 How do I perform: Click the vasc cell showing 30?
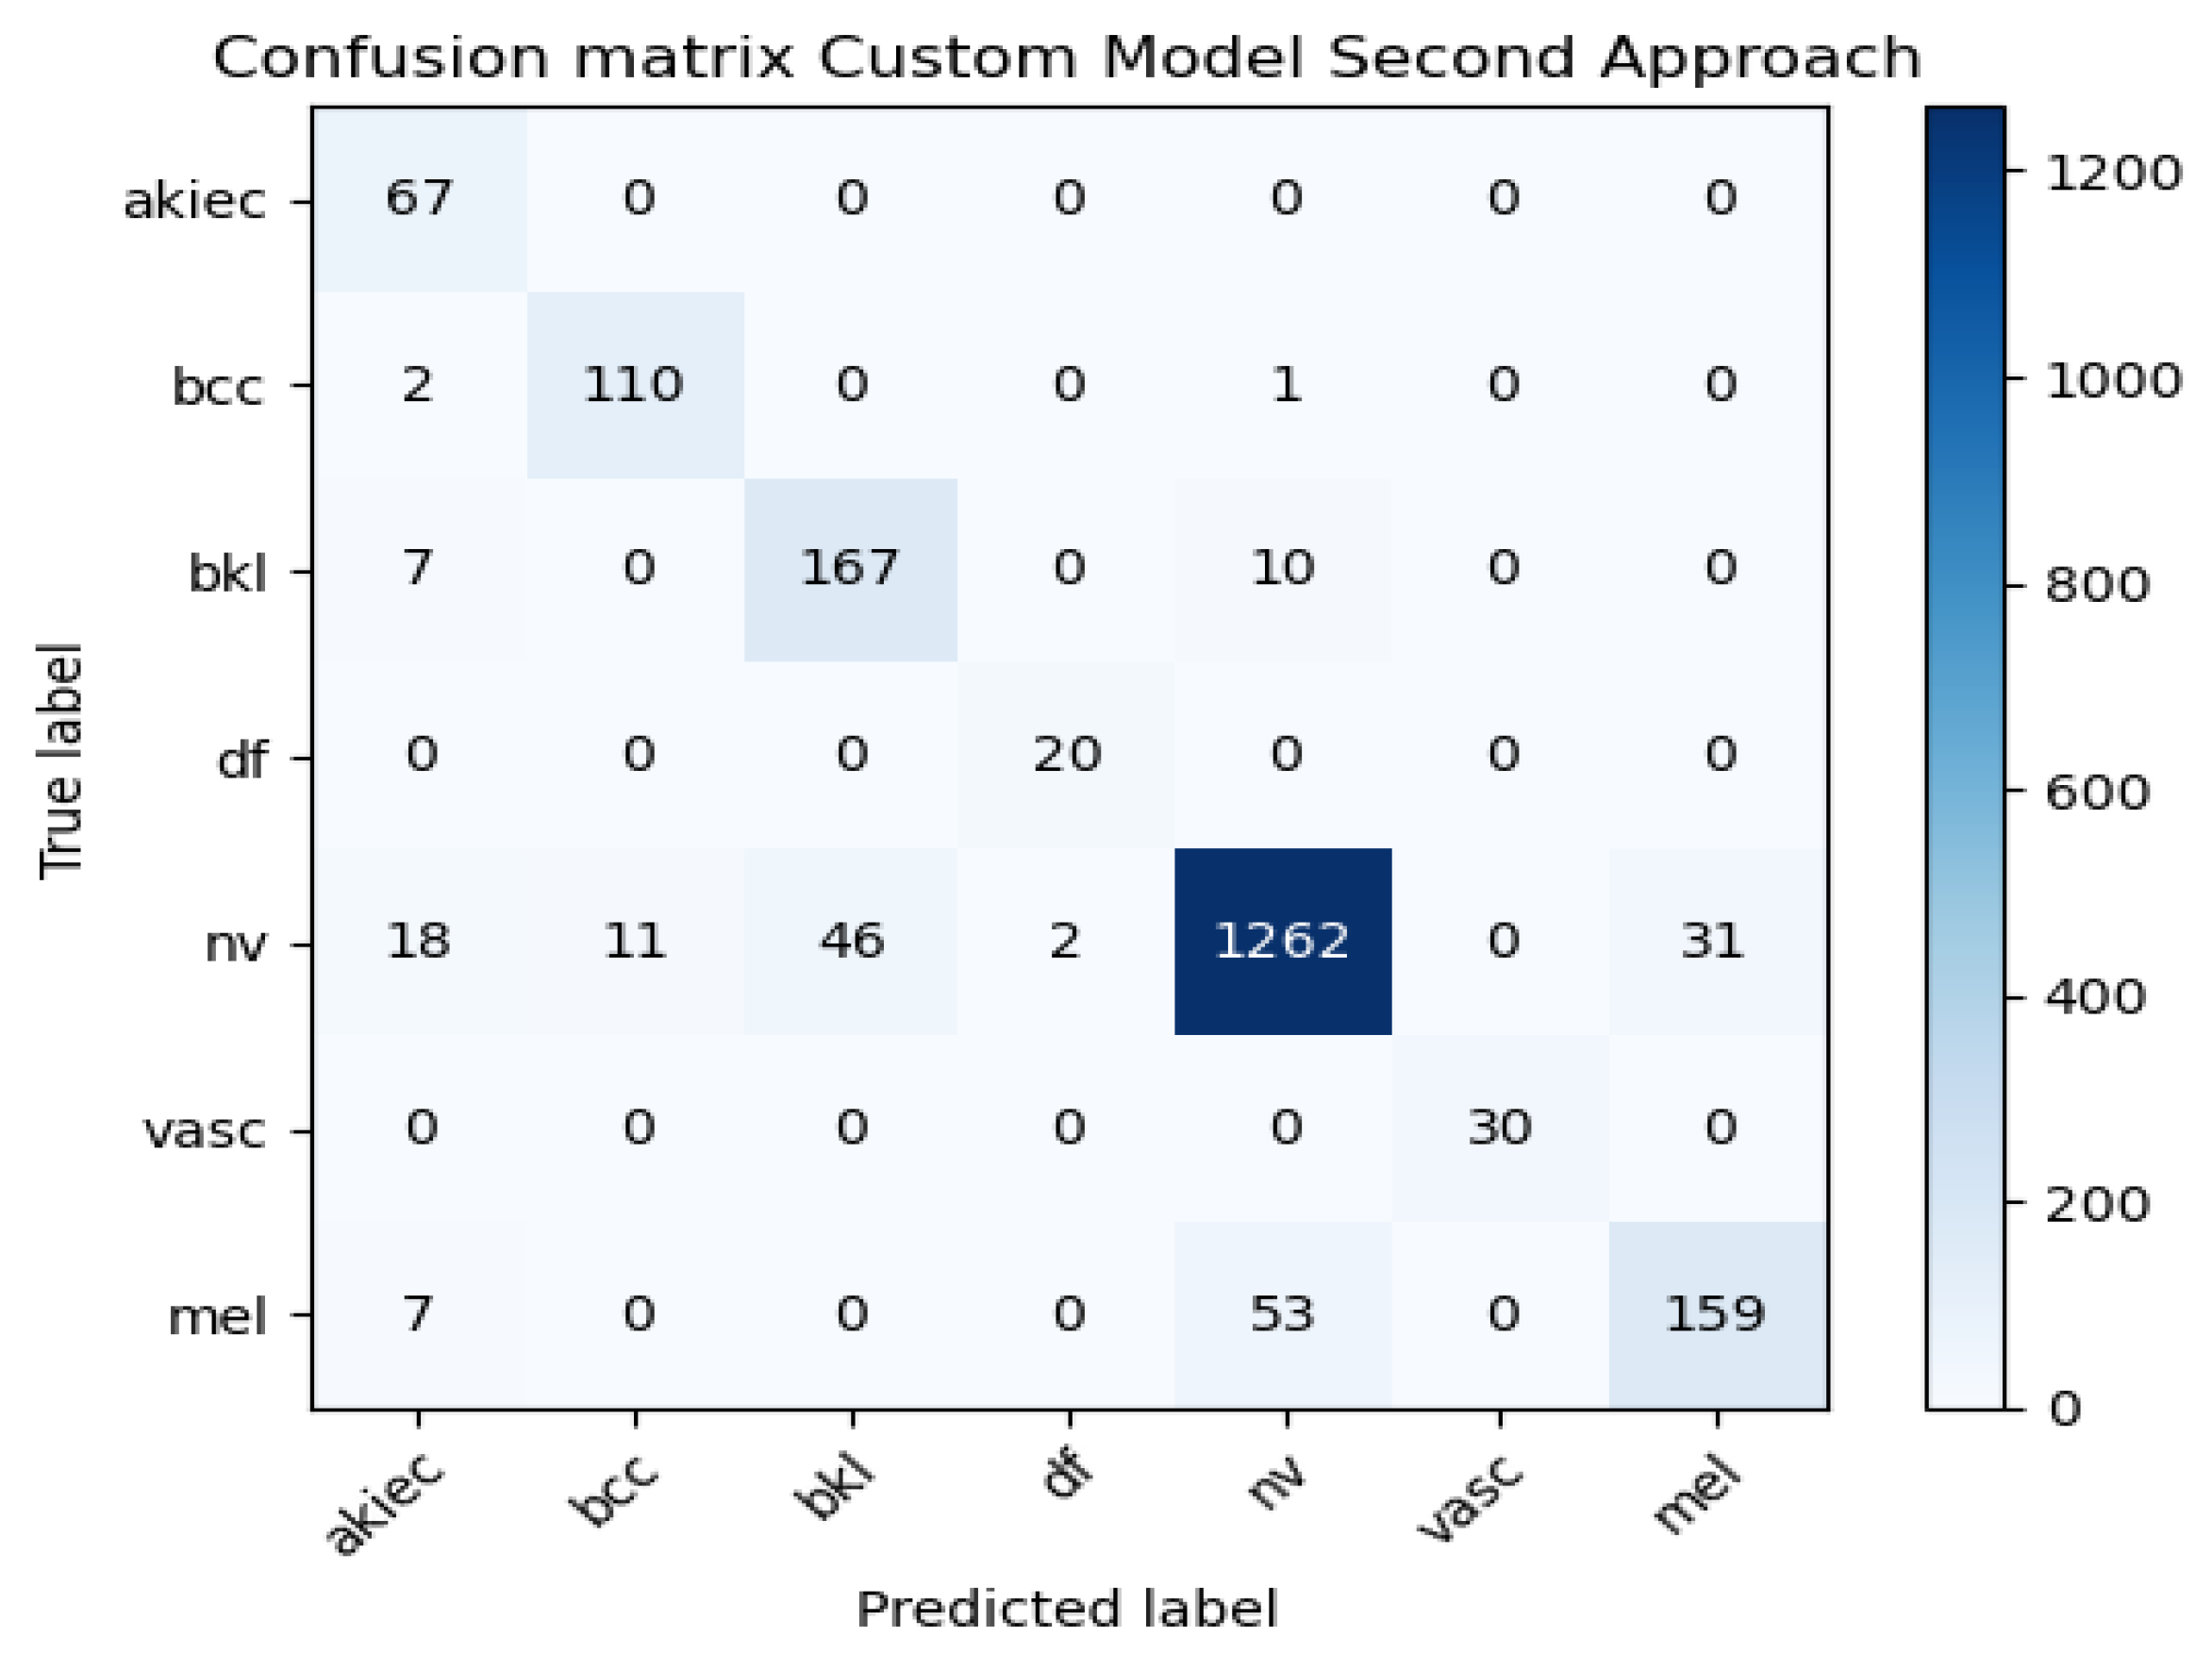click(1499, 1128)
